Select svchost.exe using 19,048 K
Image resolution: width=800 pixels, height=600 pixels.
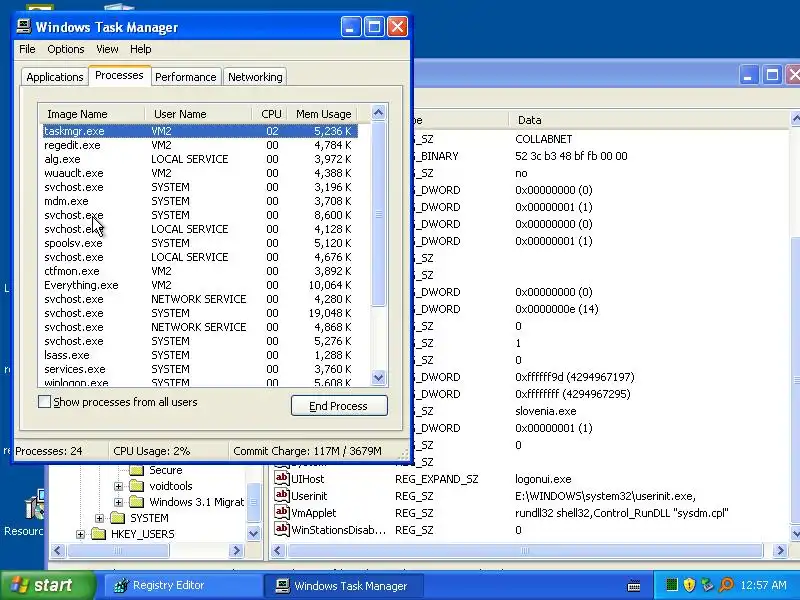click(200, 313)
